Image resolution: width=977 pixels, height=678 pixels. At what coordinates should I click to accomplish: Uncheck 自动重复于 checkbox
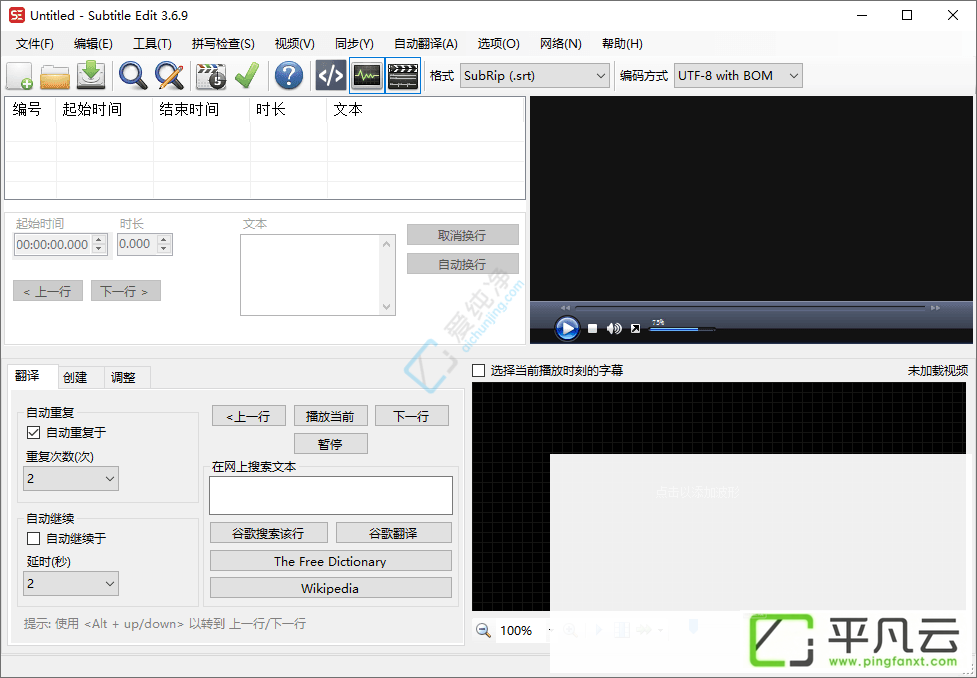point(34,432)
